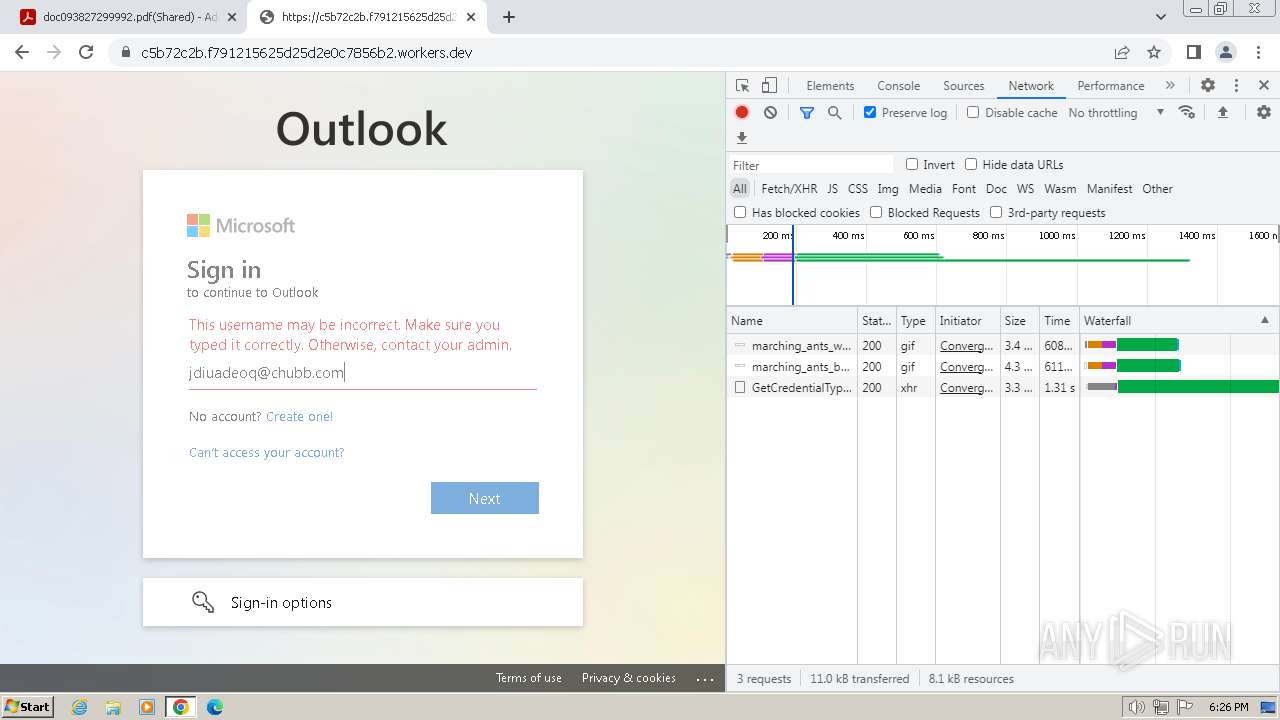Open network conditions wifi icon
This screenshot has height=720, width=1280.
(x=1187, y=113)
